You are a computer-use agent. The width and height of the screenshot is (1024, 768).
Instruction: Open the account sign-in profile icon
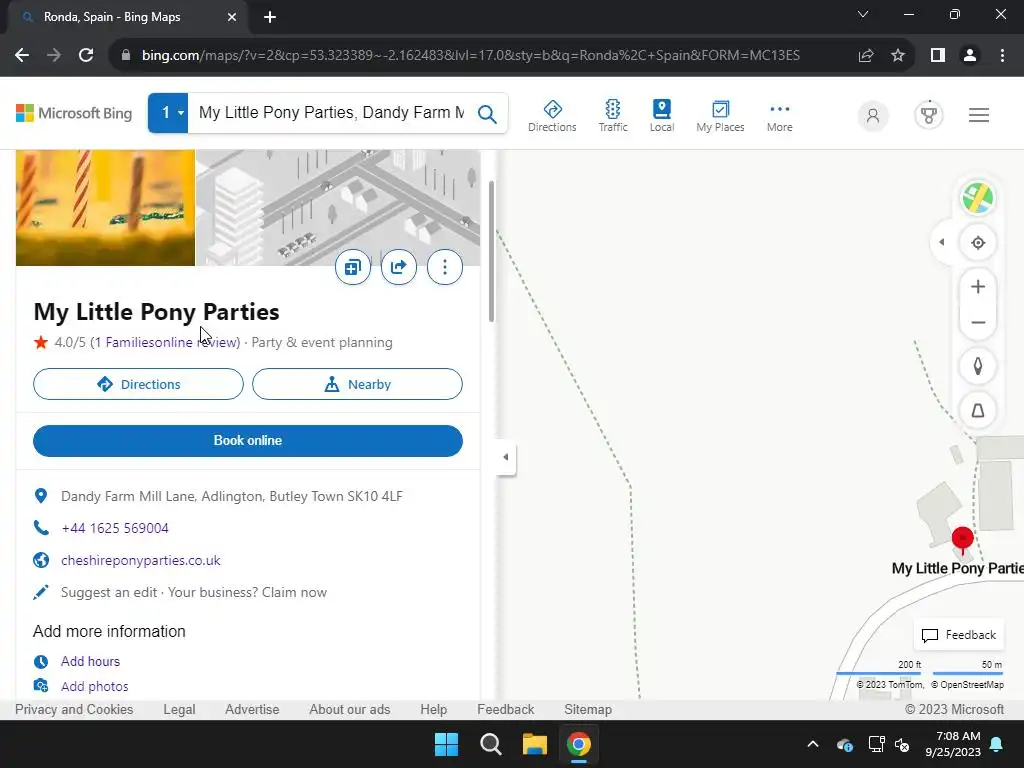point(873,116)
